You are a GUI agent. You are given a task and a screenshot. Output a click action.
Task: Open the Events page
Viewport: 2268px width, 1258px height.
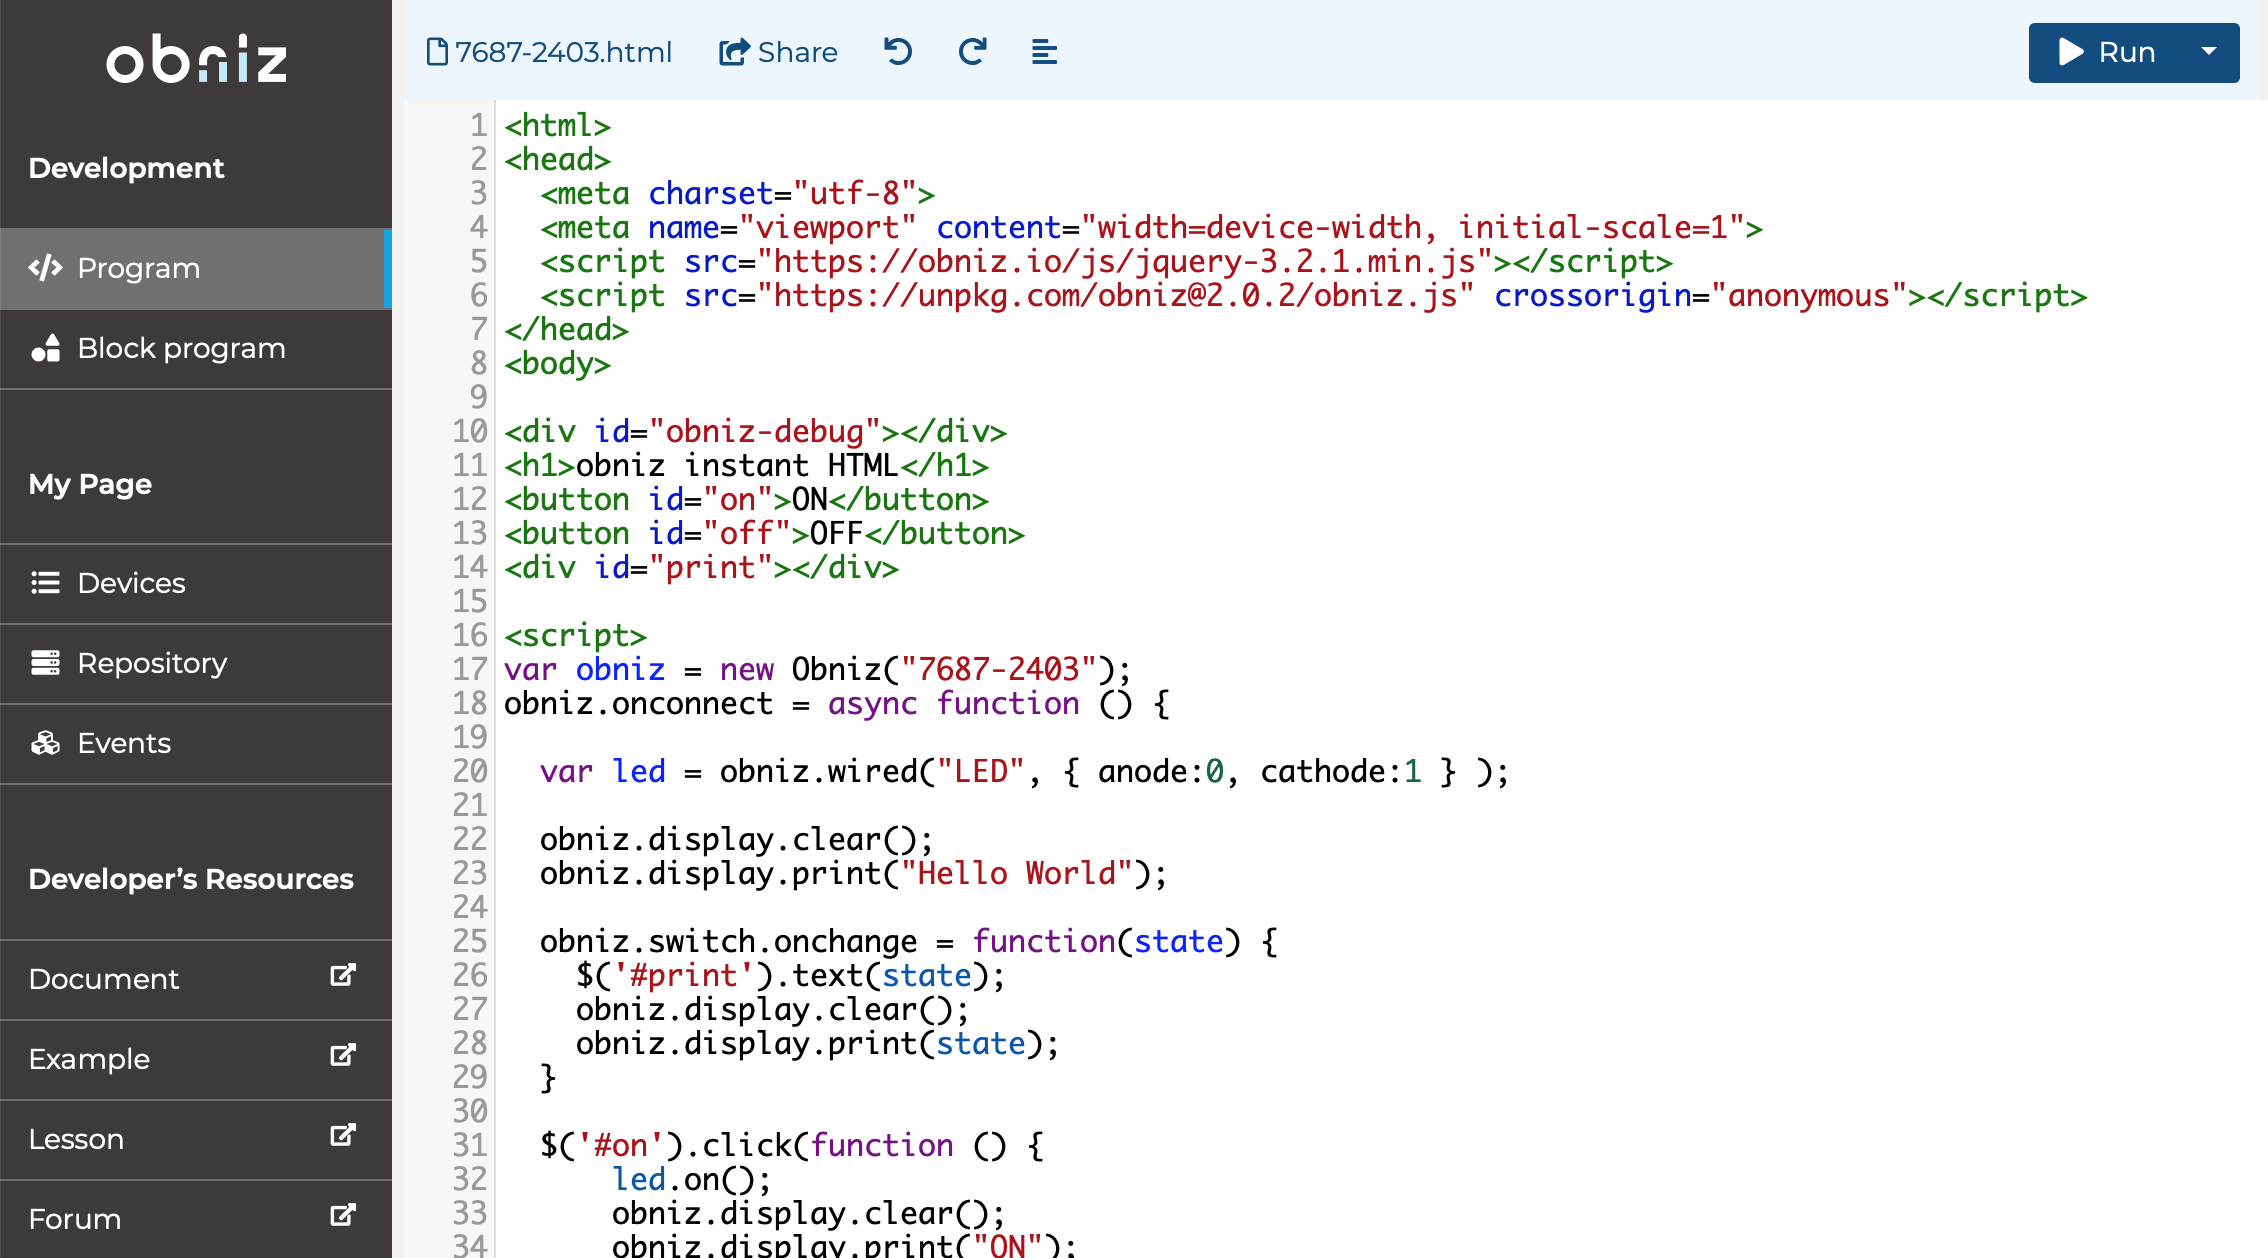pos(123,743)
